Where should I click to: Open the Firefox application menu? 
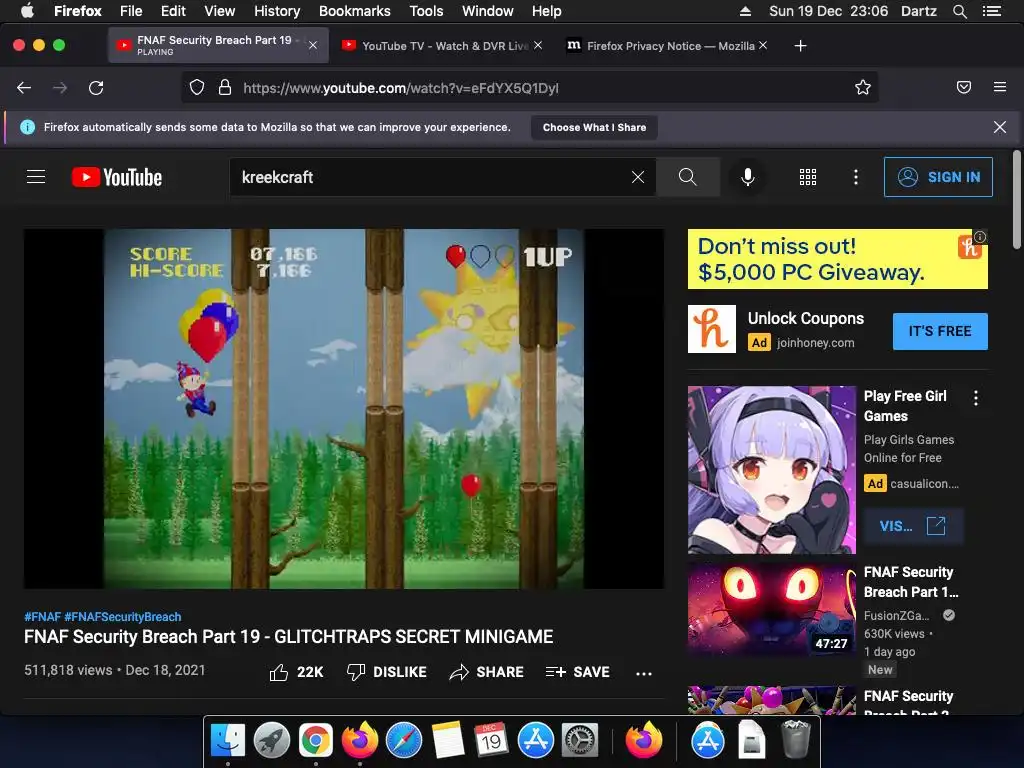pyautogui.click(x=999, y=87)
